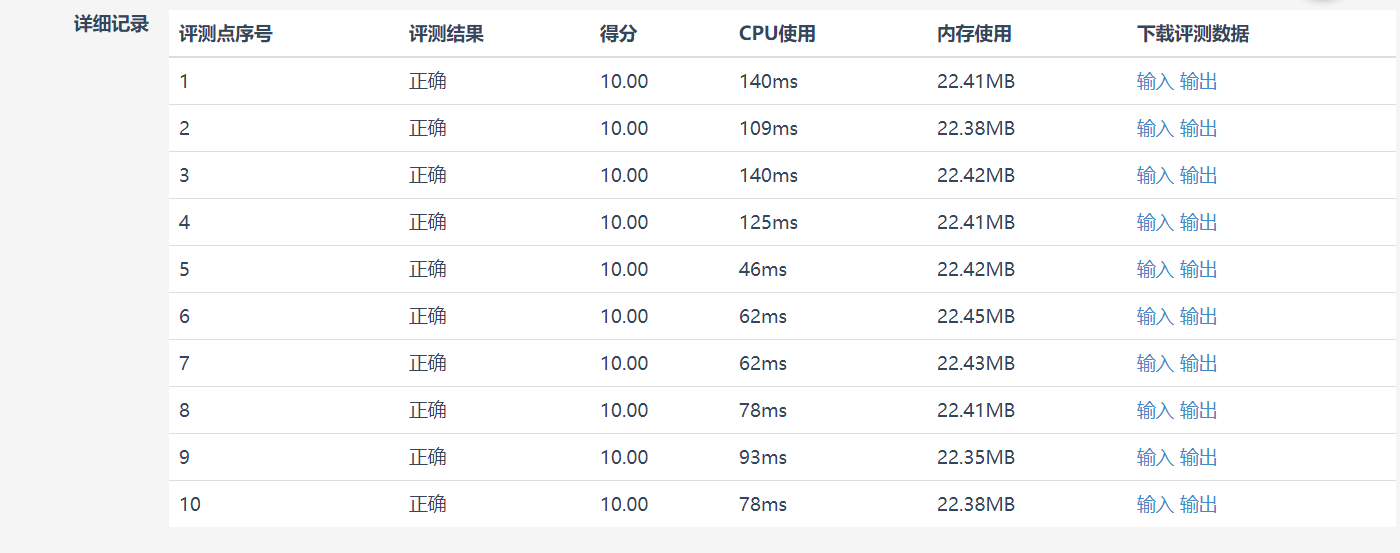Screen dimensions: 1400x553
Task: Open 输出 data of test point 7
Action: coord(1198,364)
